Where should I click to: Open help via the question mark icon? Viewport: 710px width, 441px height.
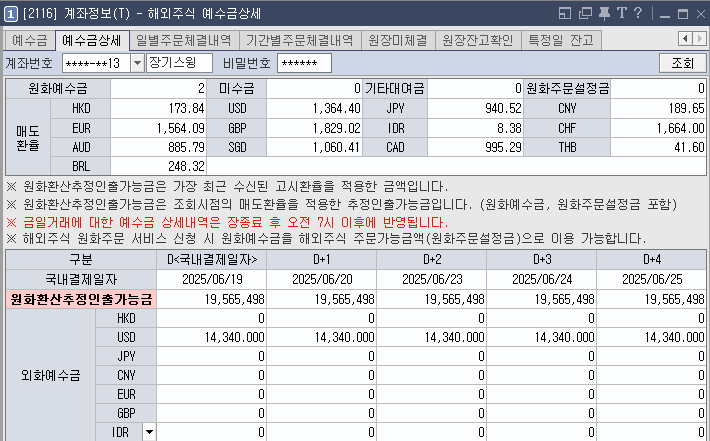[638, 12]
